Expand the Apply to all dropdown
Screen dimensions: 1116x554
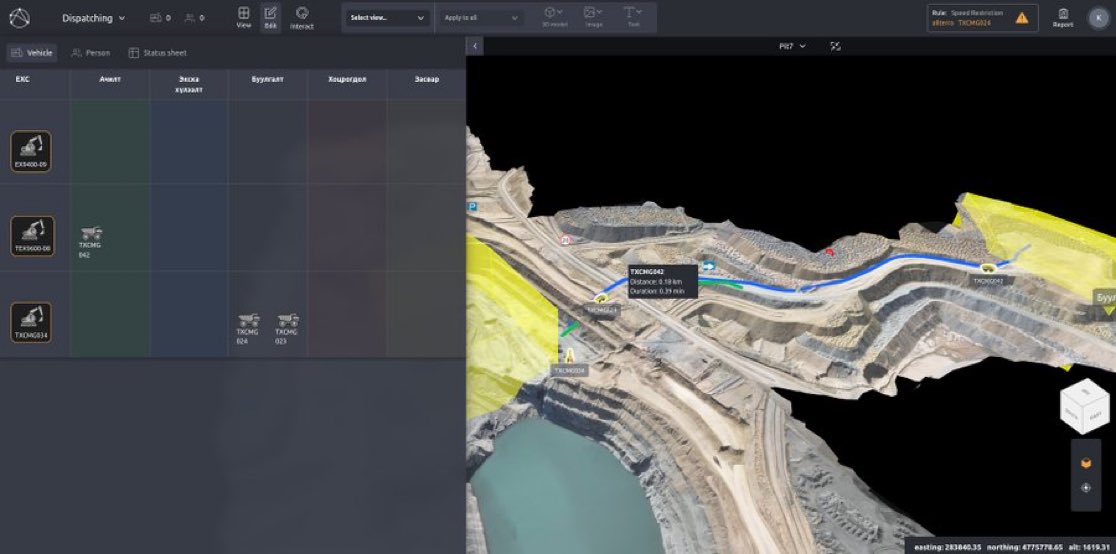tap(481, 18)
